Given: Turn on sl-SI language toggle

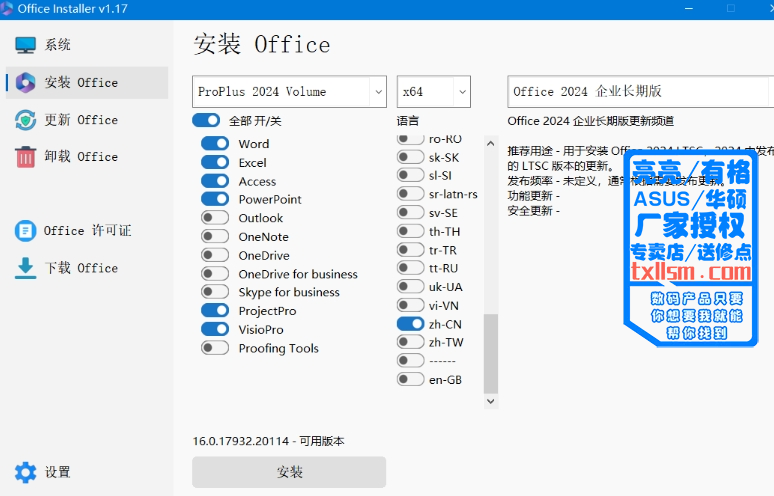Looking at the screenshot, I should pyautogui.click(x=410, y=175).
